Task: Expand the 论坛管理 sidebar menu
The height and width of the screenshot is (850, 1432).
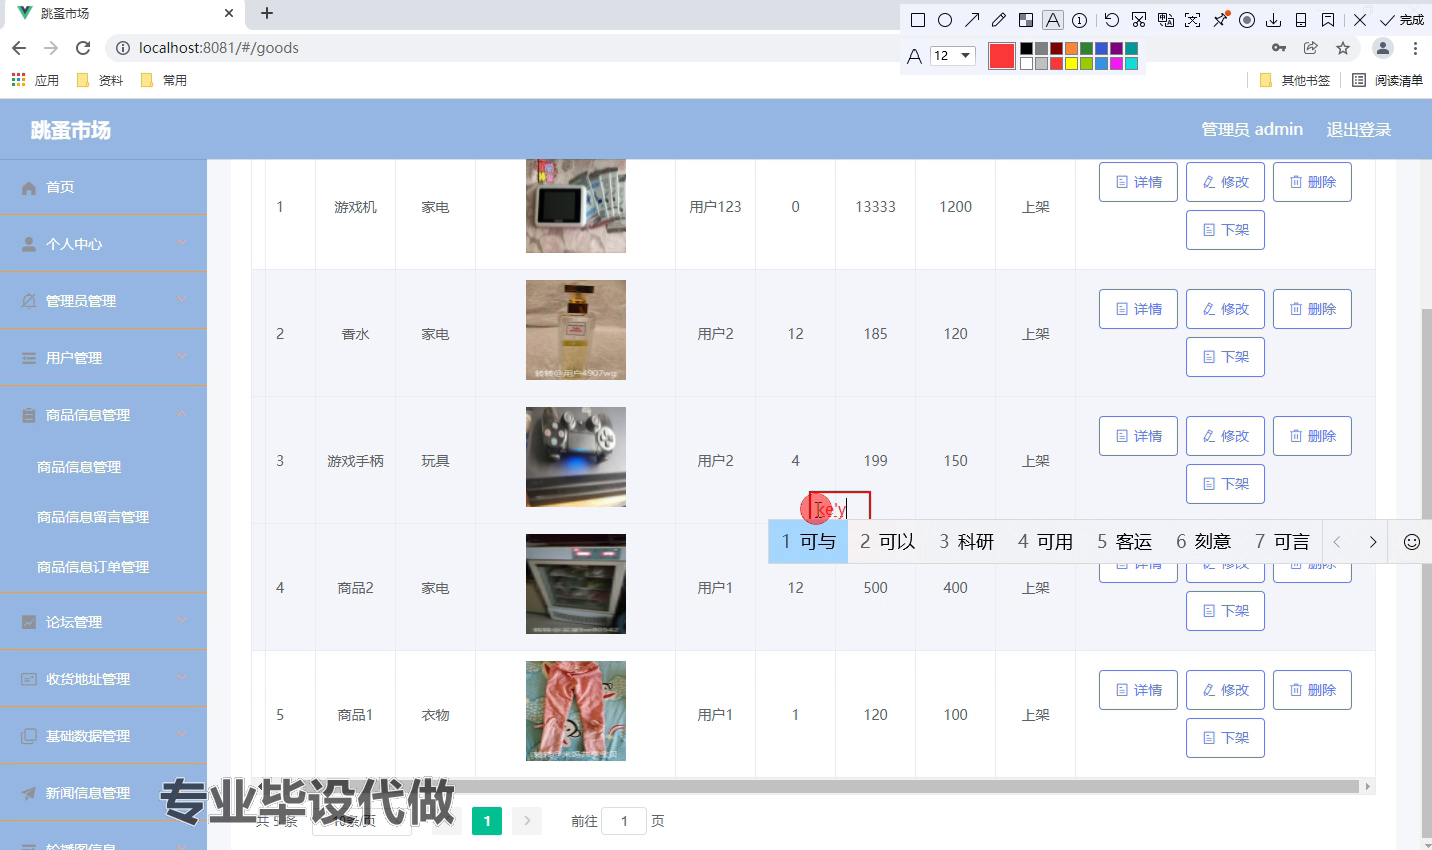Action: point(103,622)
